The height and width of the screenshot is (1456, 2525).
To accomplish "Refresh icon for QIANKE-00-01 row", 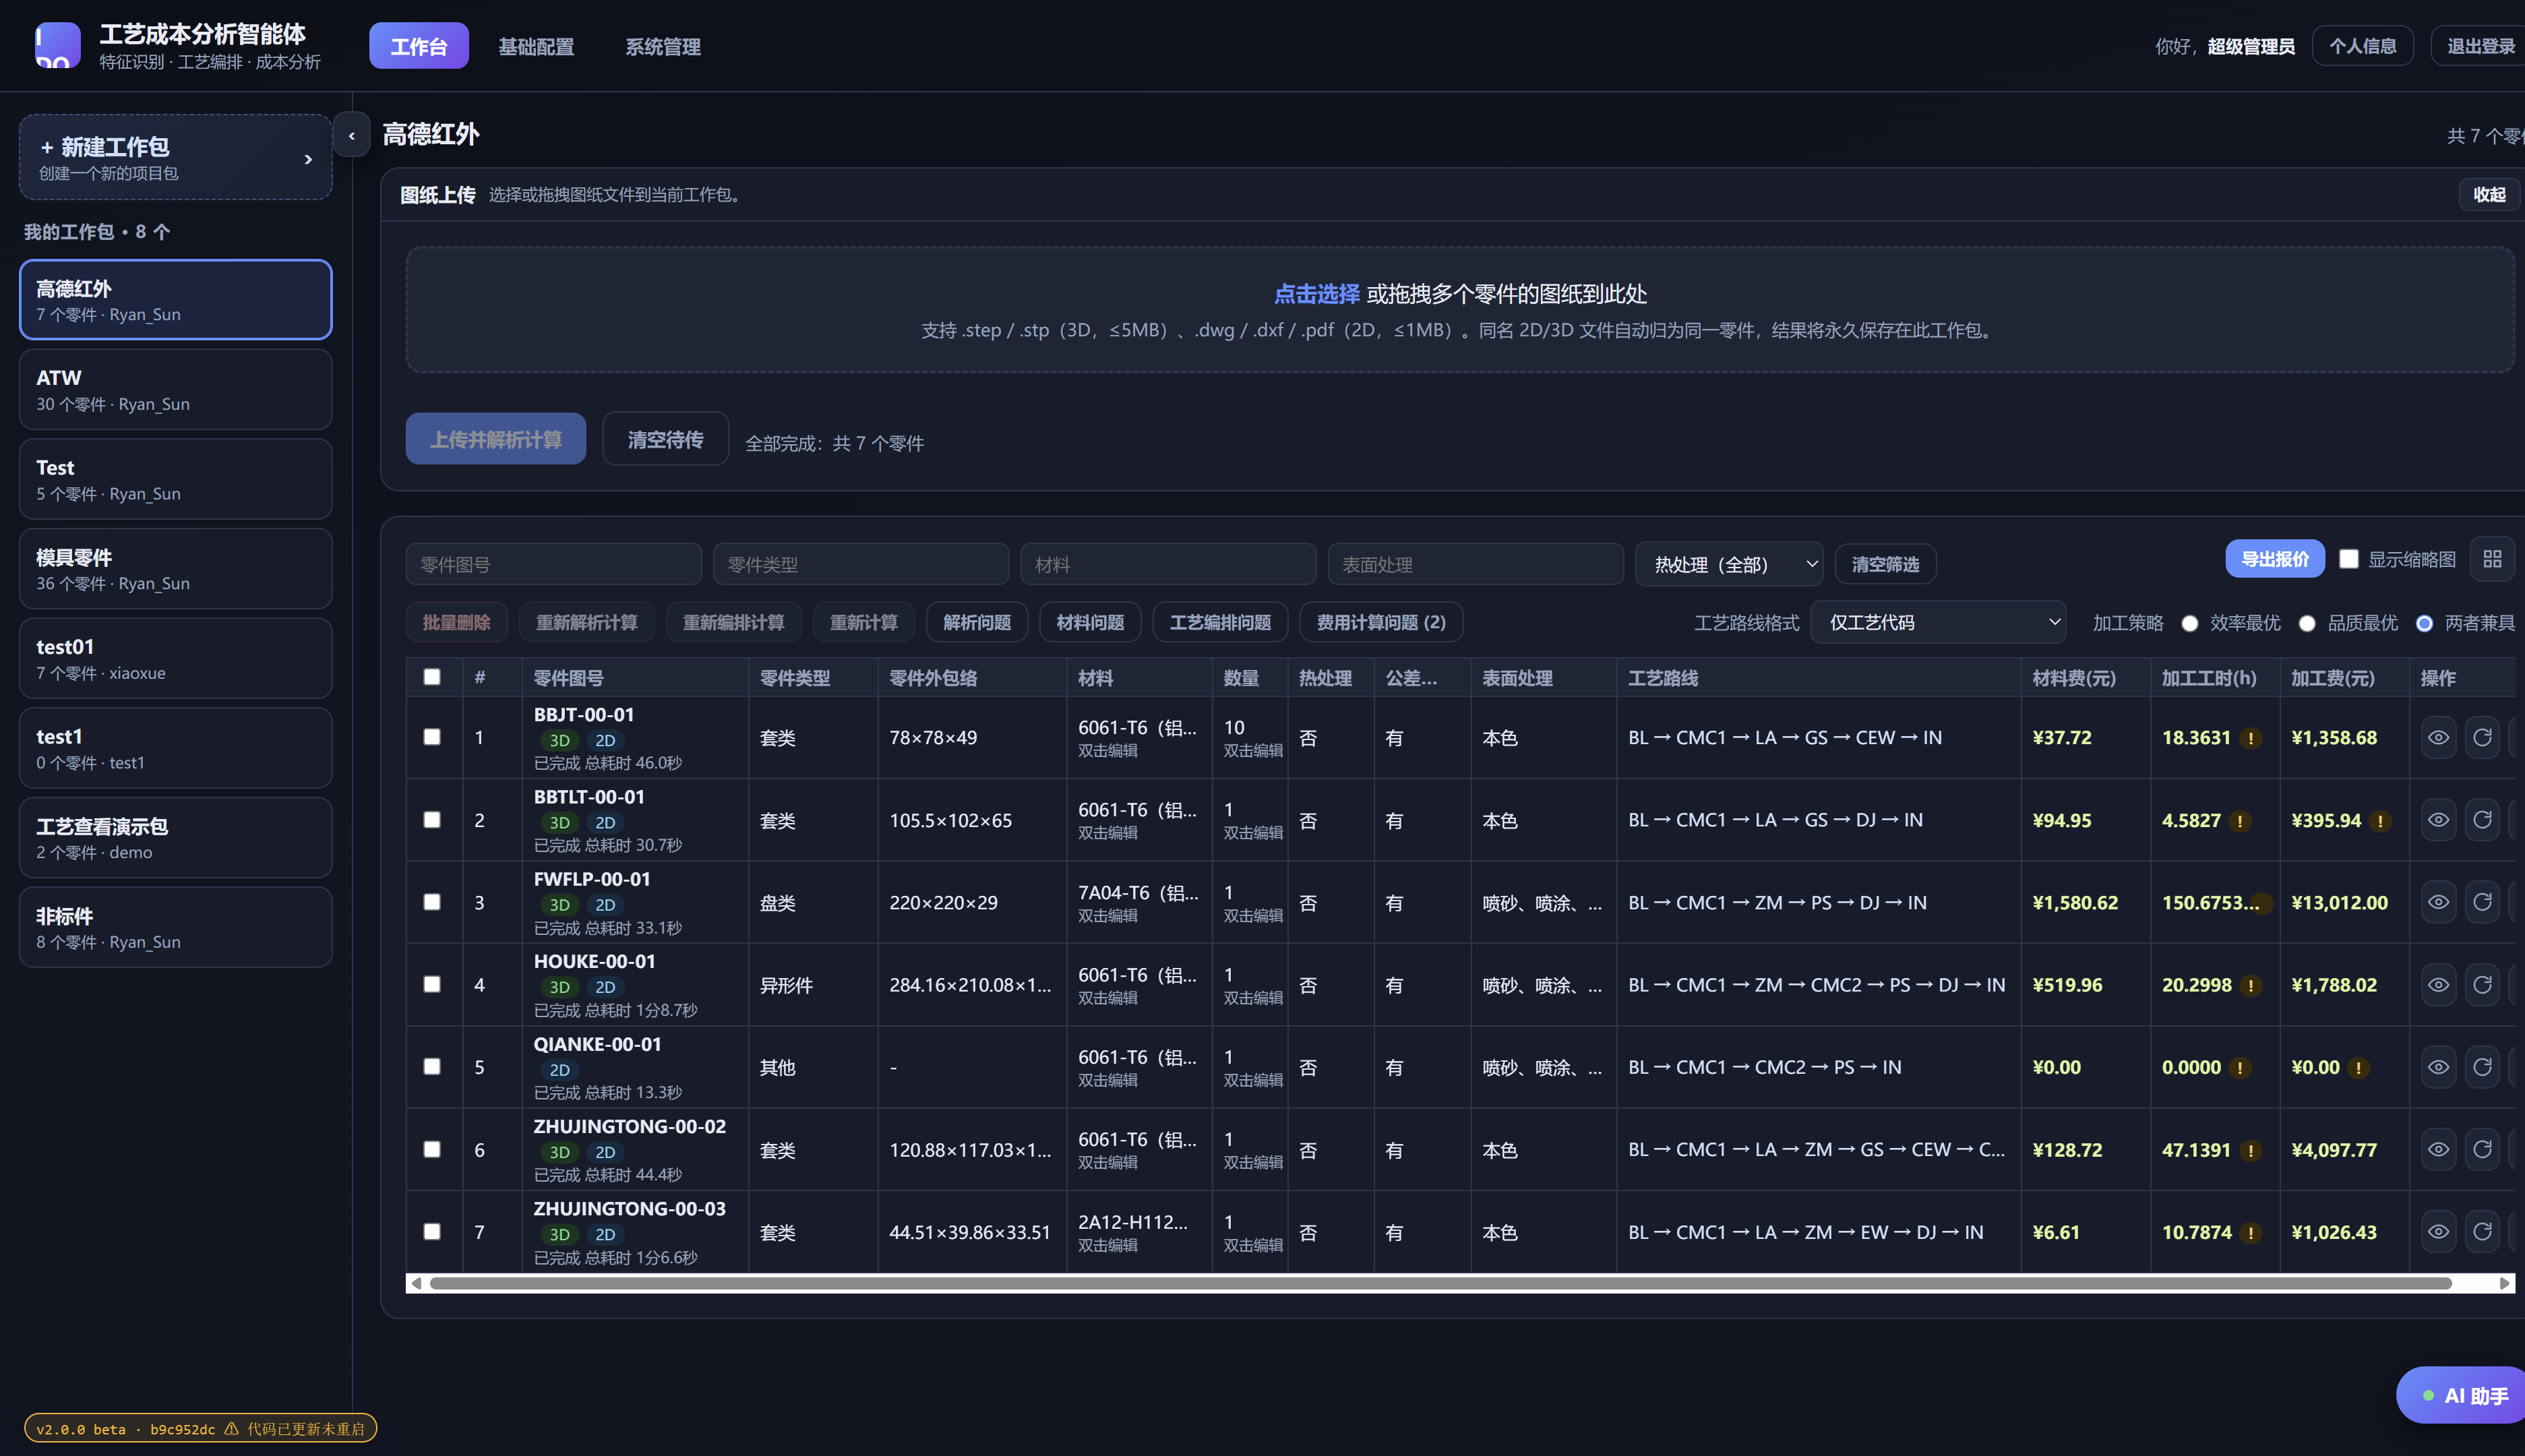I will click(x=2482, y=1067).
